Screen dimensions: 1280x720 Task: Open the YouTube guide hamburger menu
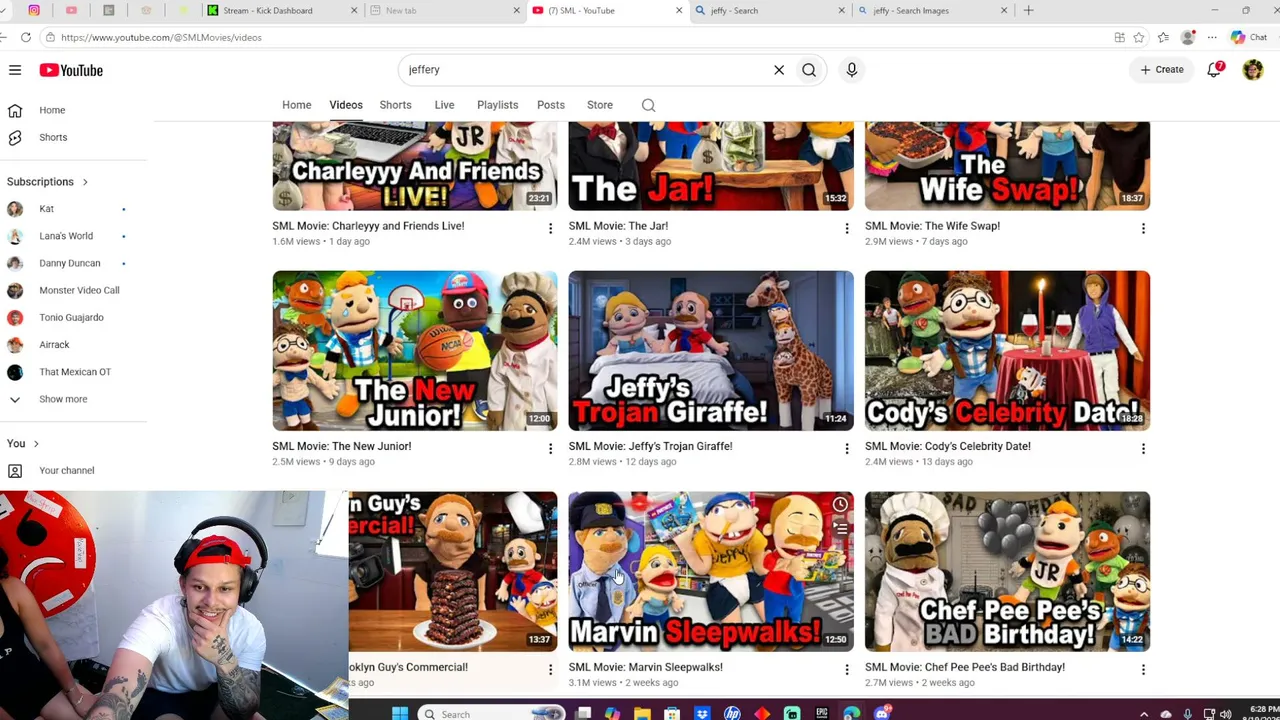15,70
